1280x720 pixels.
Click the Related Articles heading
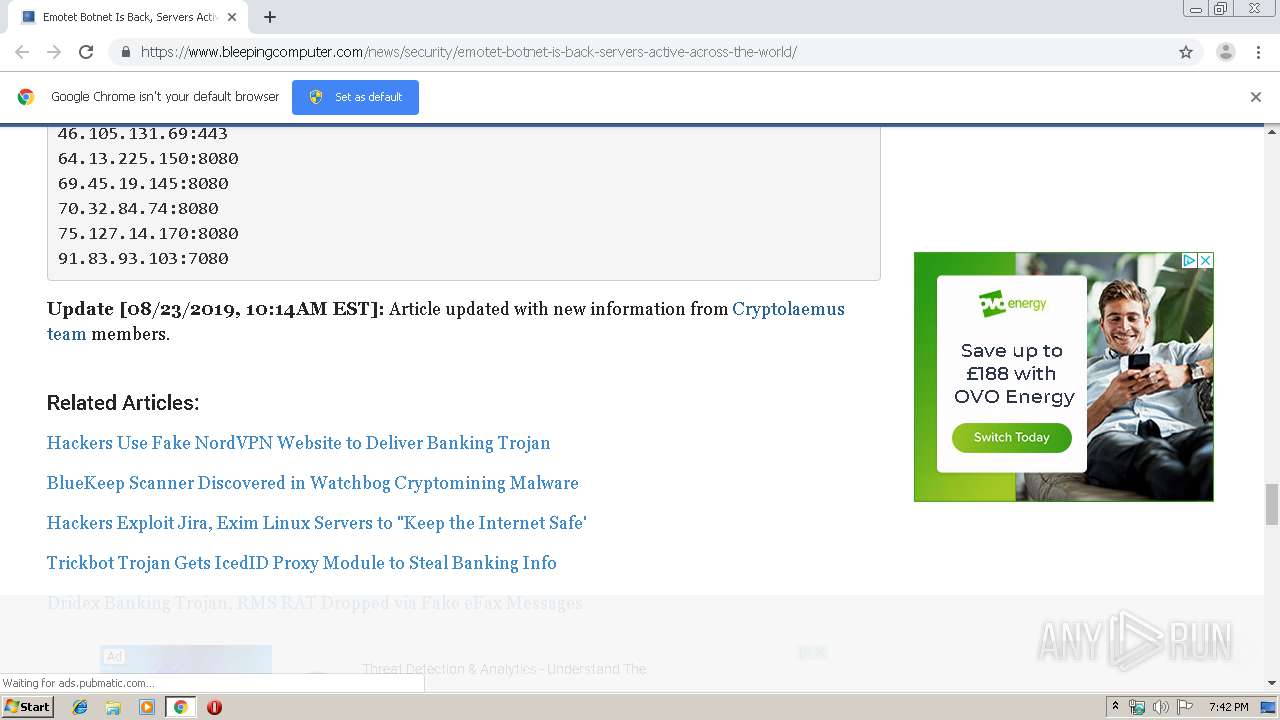click(x=123, y=403)
